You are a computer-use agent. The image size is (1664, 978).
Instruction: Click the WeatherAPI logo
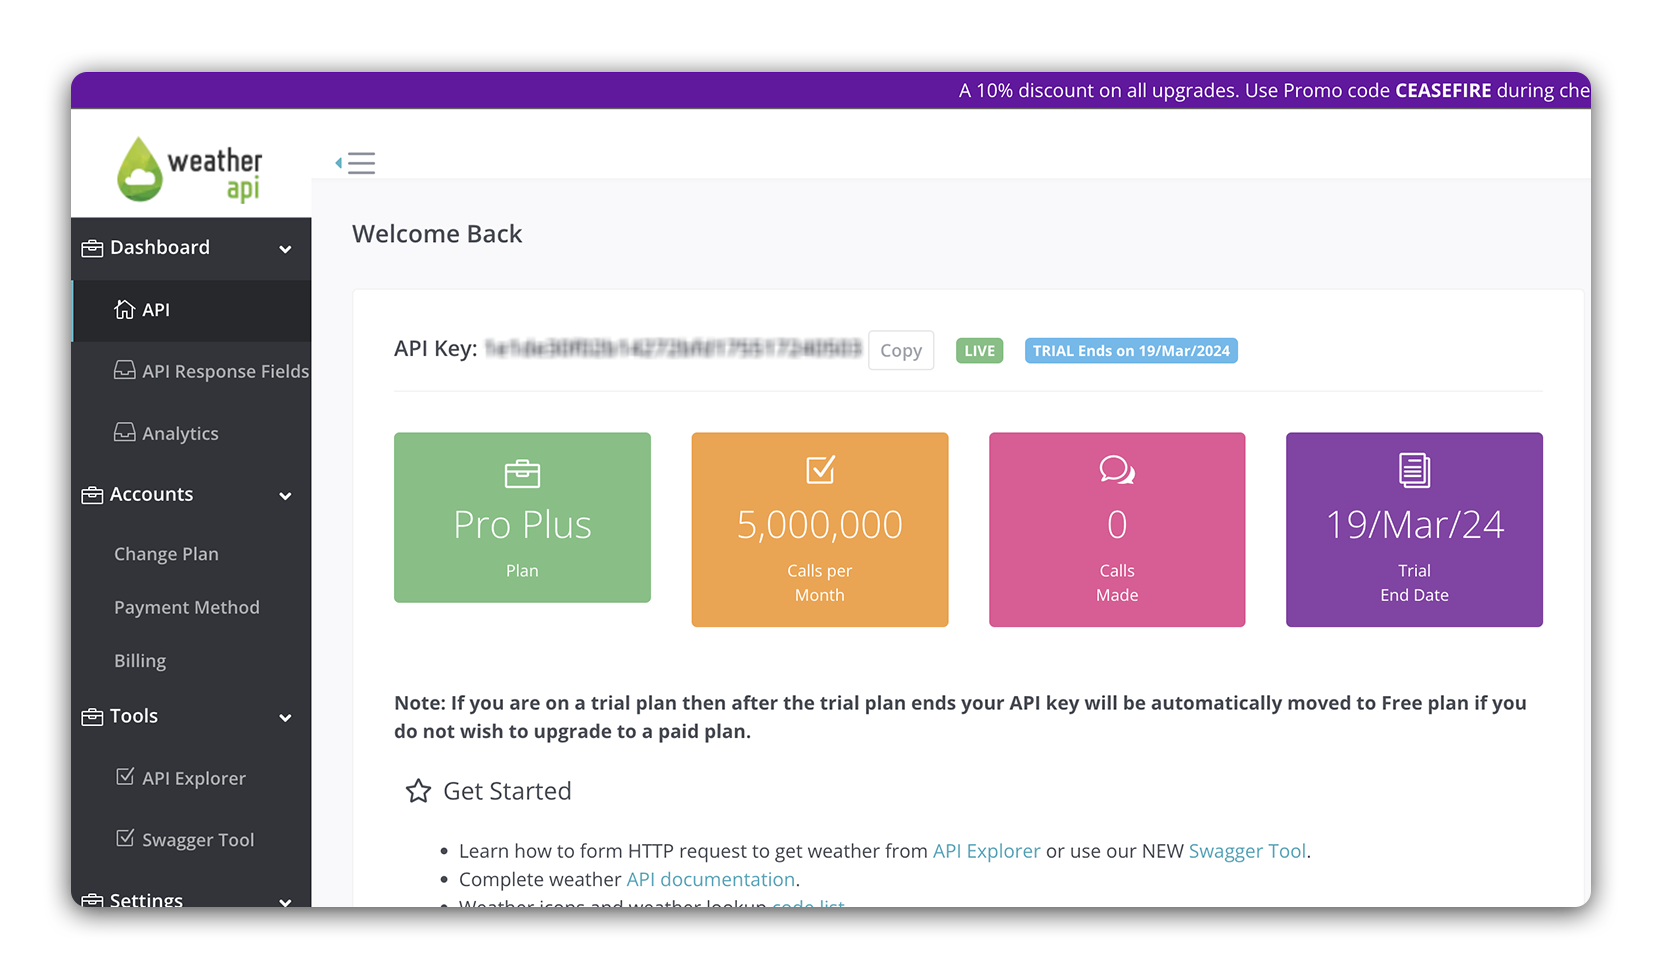(x=190, y=169)
